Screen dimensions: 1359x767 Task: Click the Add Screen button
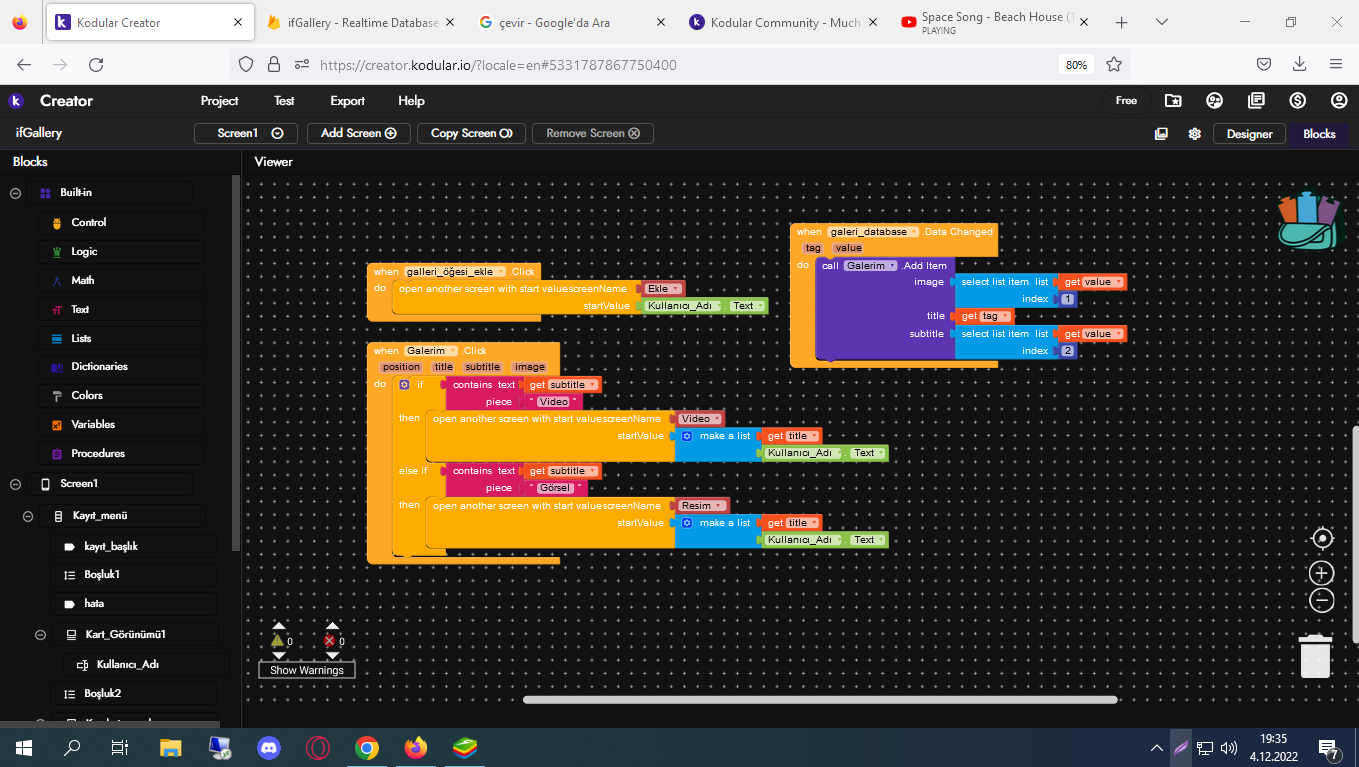pos(358,133)
